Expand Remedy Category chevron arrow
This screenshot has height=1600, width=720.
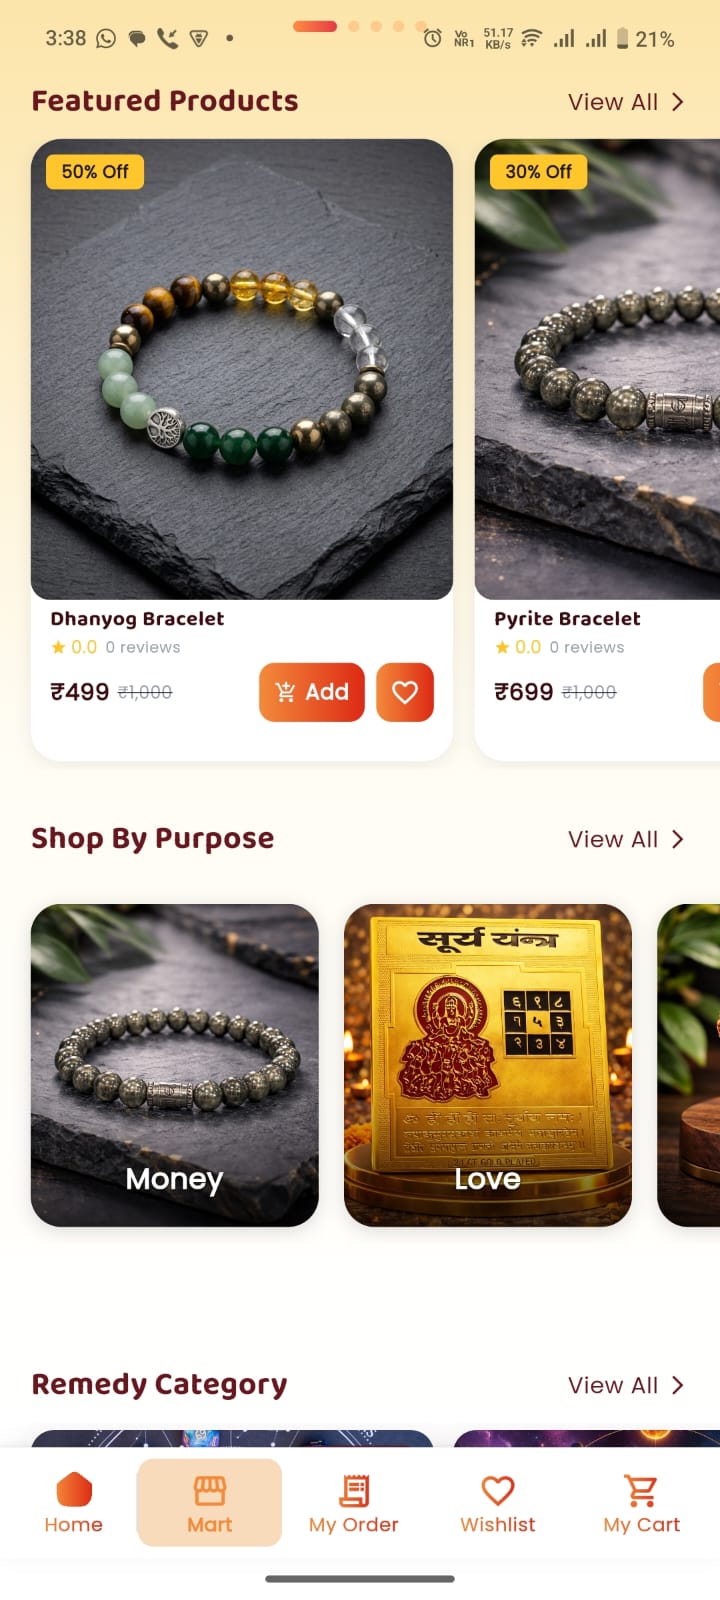point(678,1385)
